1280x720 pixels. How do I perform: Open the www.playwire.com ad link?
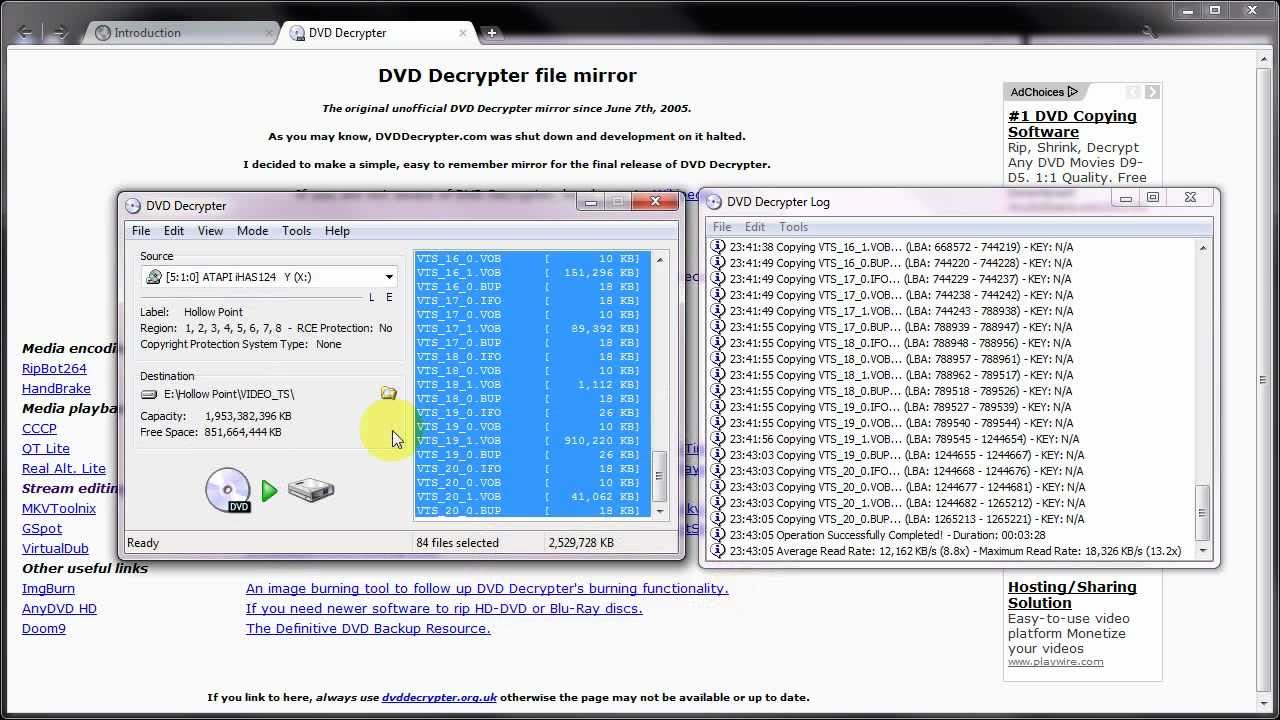1055,662
